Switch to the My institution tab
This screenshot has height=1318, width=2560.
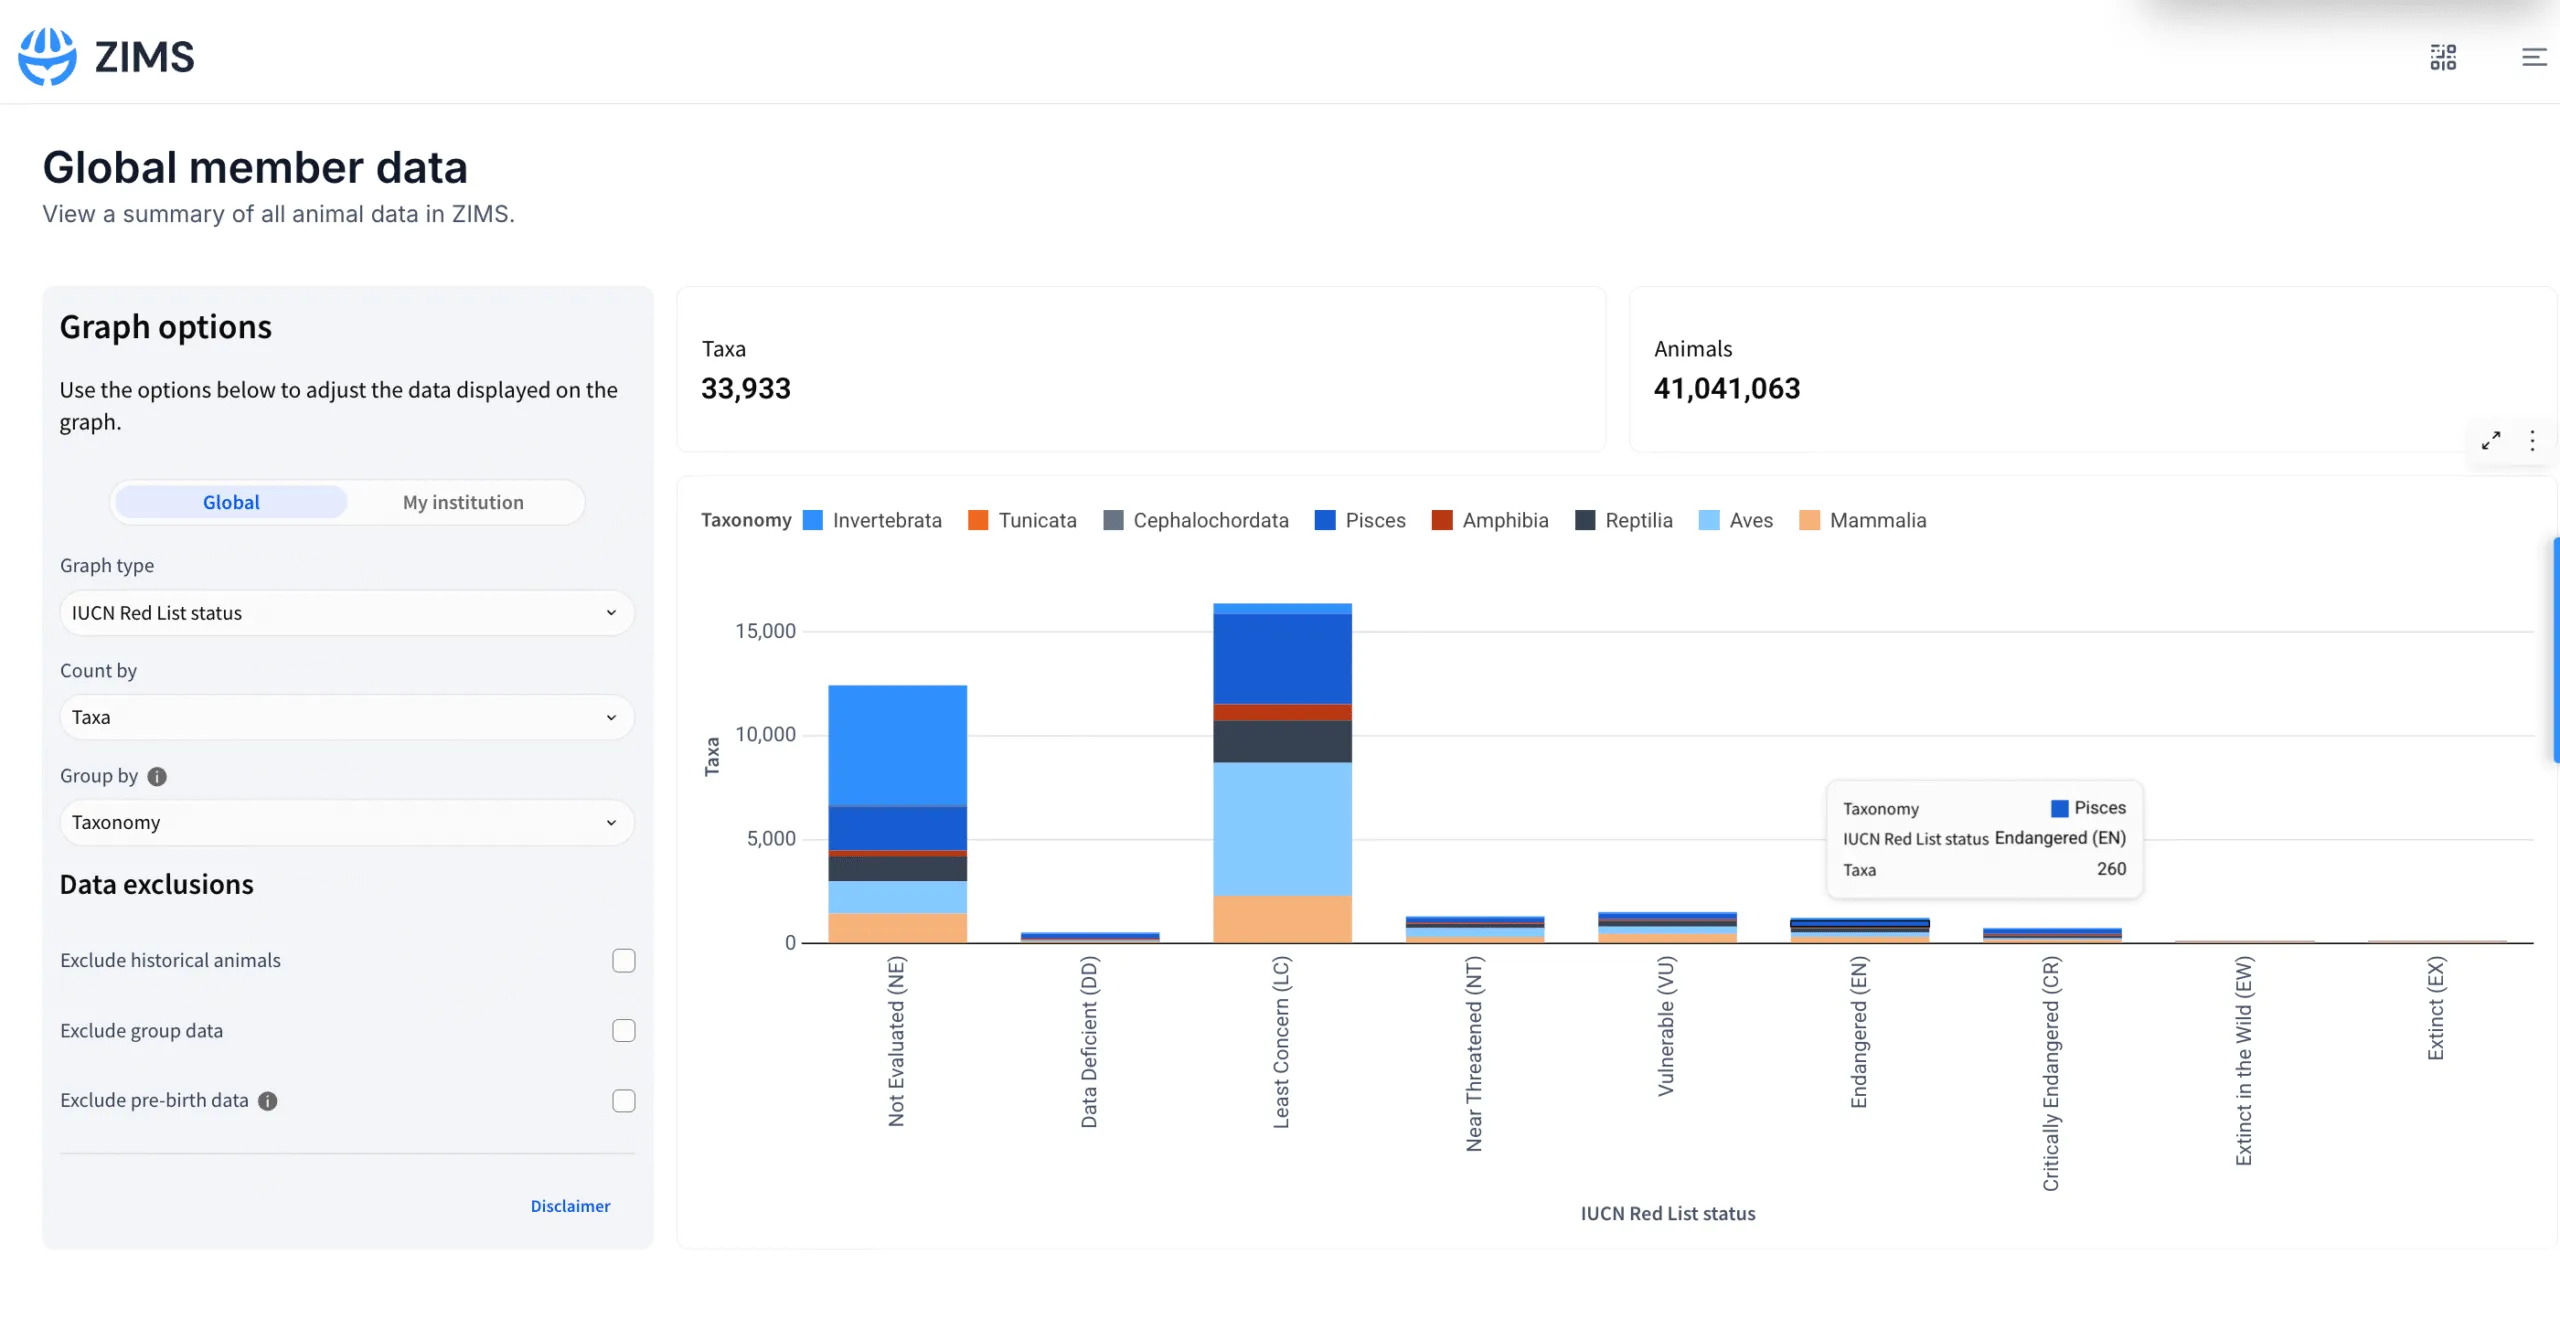pos(463,502)
